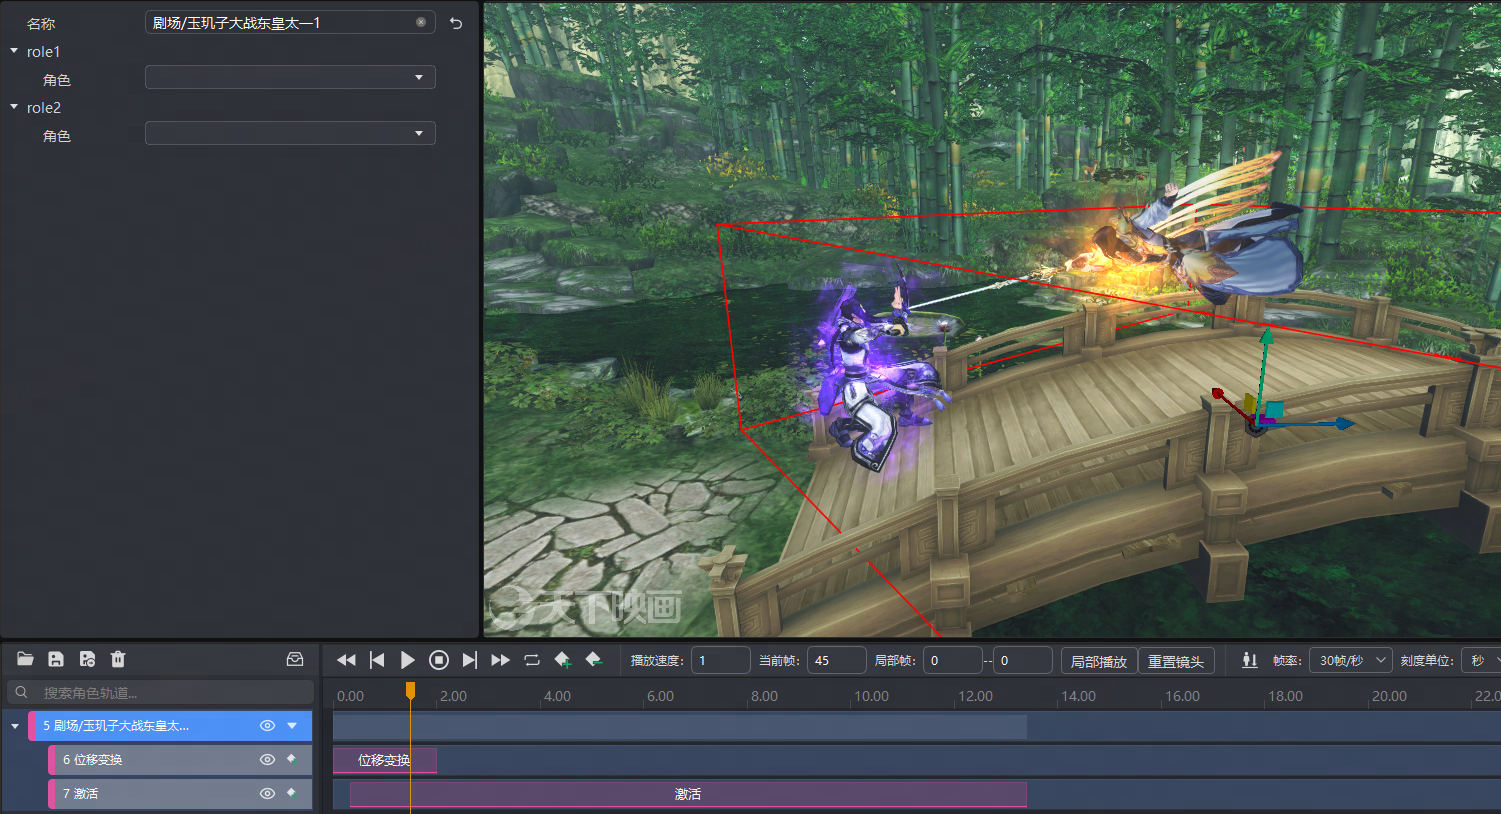Click the role1 label
The height and width of the screenshot is (814, 1501).
pyautogui.click(x=43, y=51)
